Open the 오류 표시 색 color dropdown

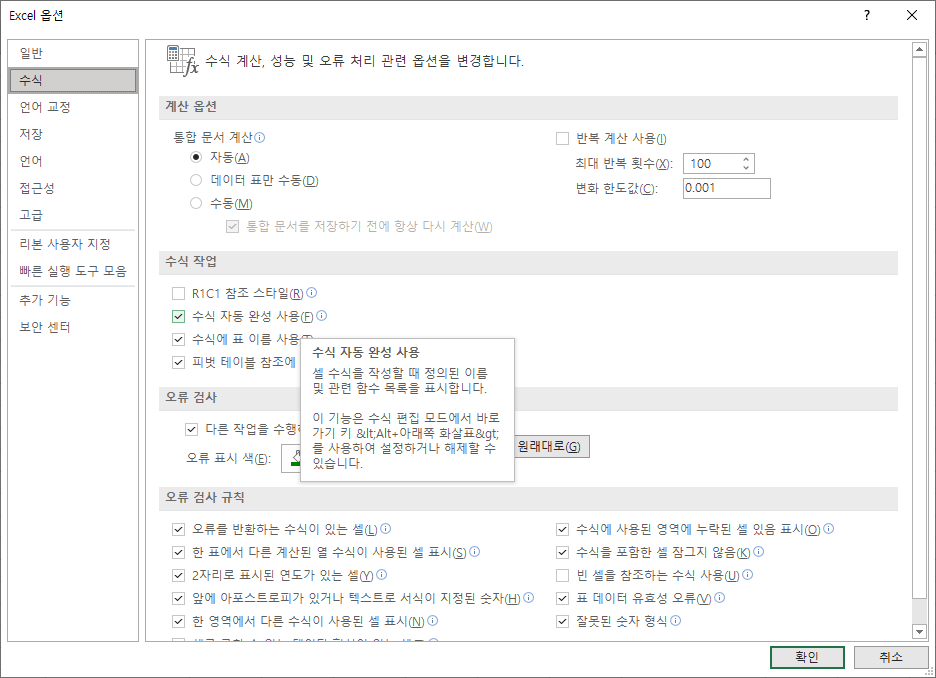pos(291,458)
